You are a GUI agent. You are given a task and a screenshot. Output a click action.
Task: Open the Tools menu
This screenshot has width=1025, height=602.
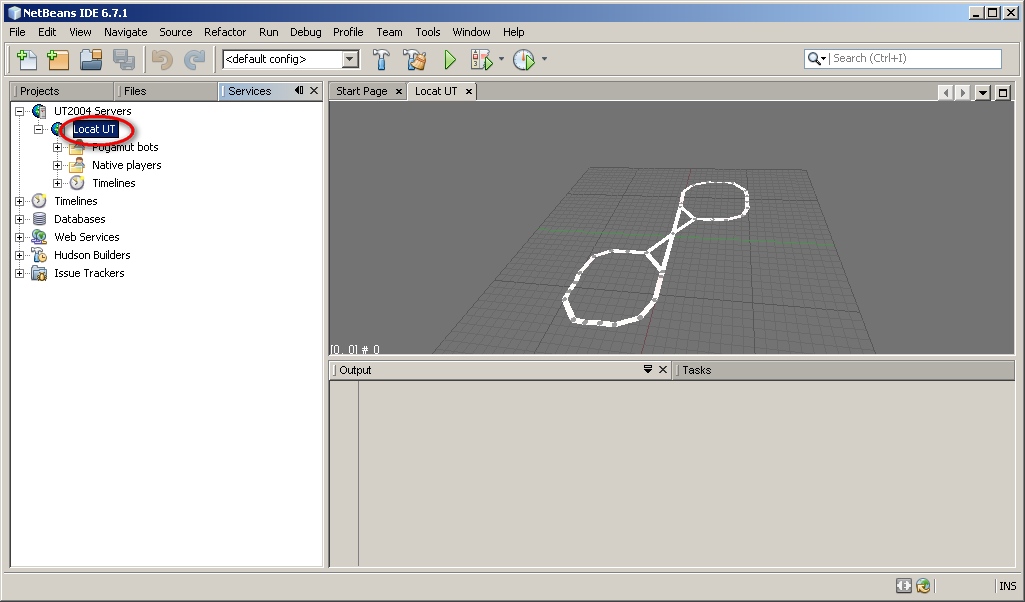[x=428, y=32]
